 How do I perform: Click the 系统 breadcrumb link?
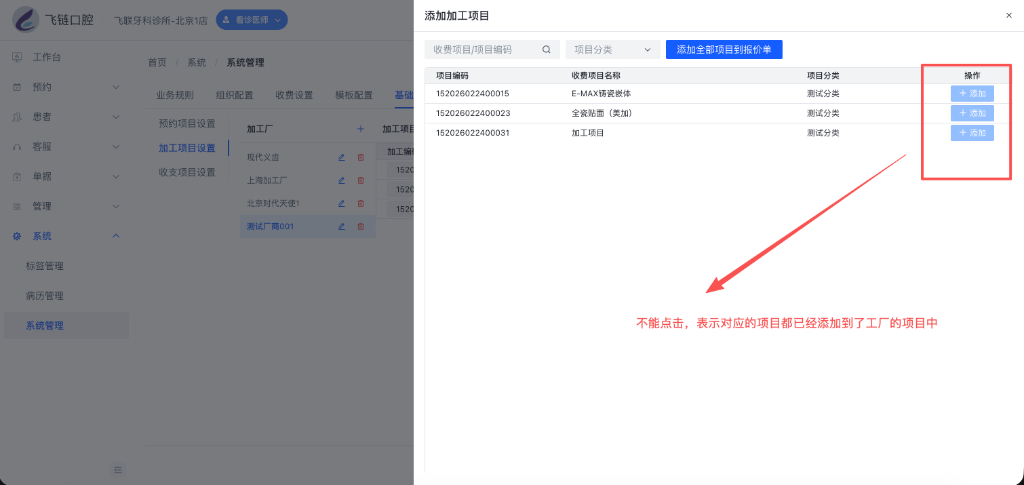pyautogui.click(x=197, y=63)
